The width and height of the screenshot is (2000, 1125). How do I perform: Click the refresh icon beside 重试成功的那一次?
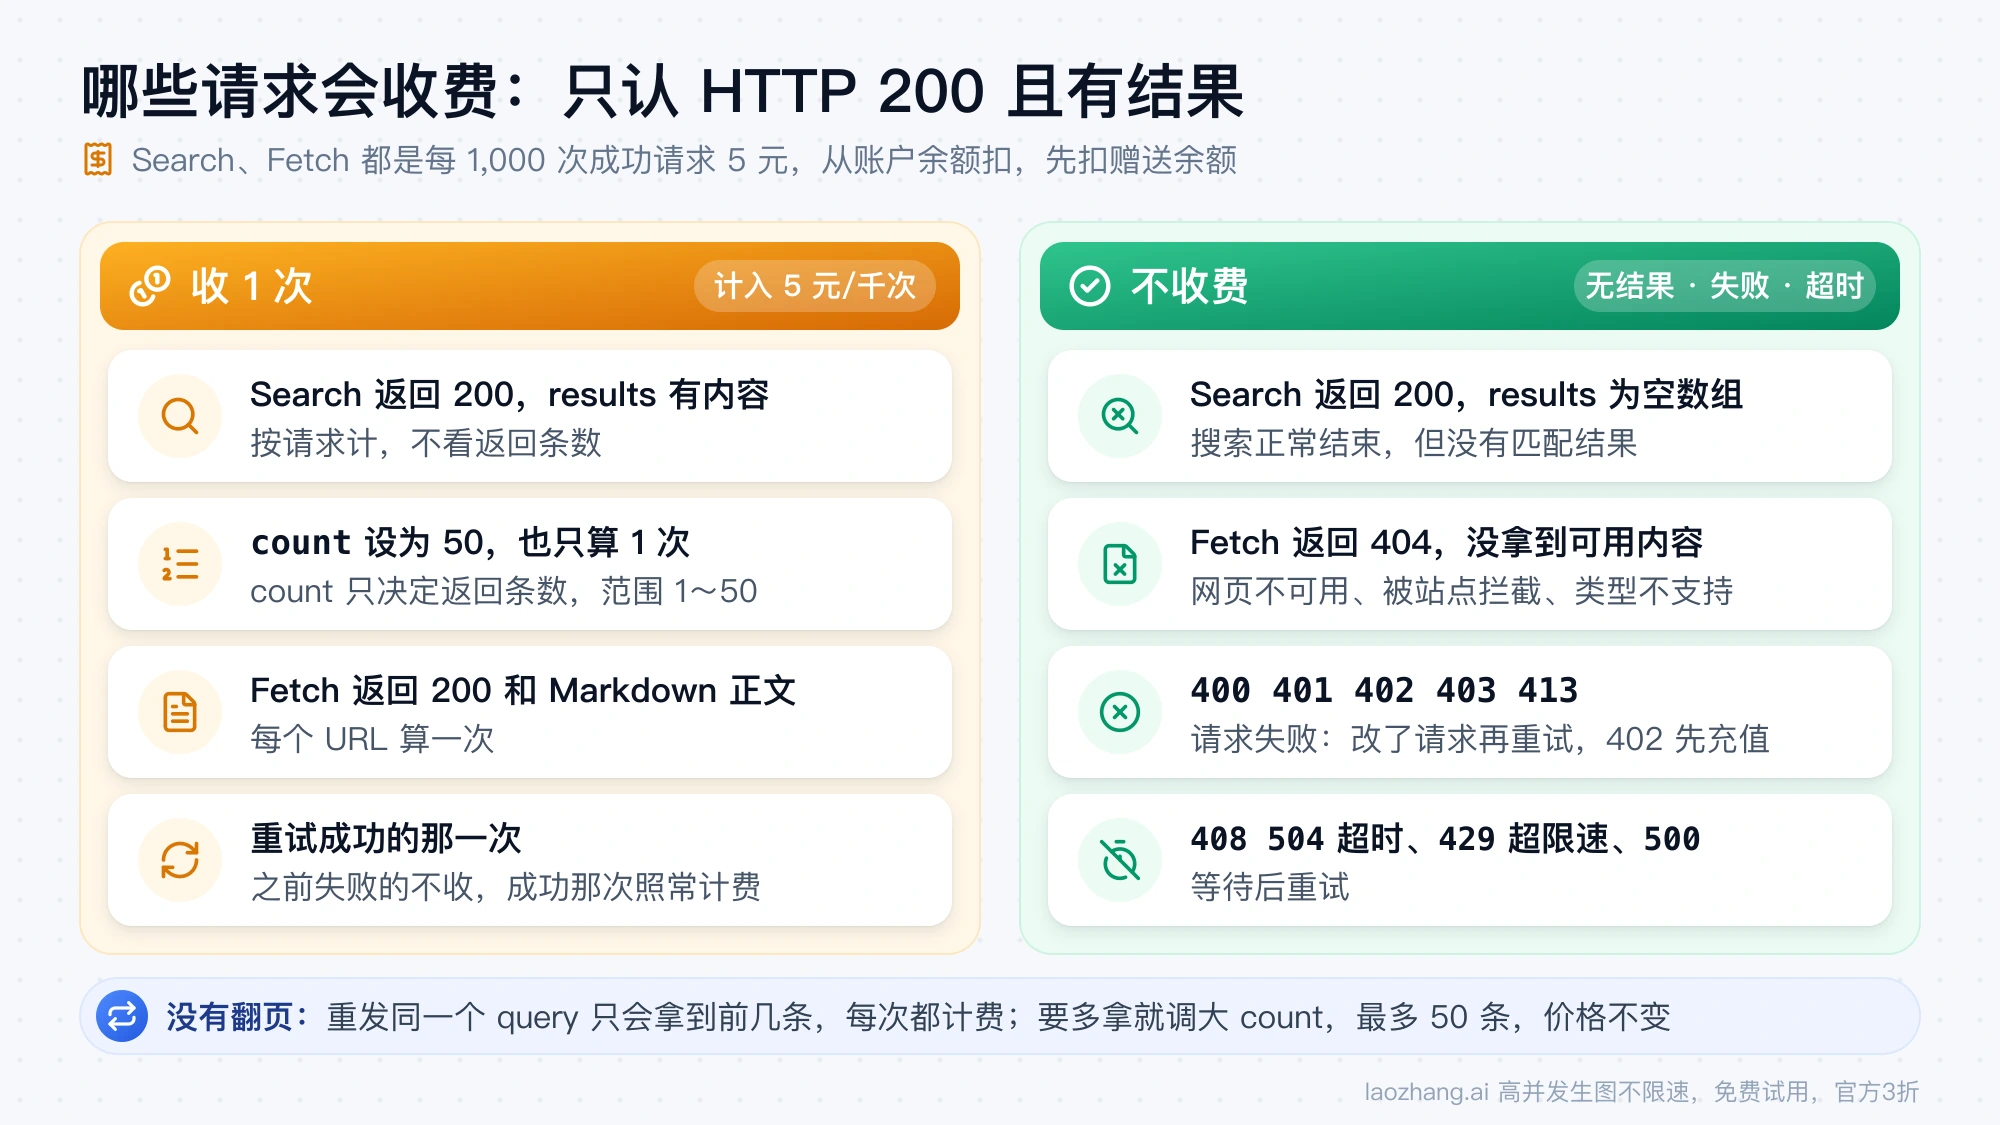click(x=180, y=860)
